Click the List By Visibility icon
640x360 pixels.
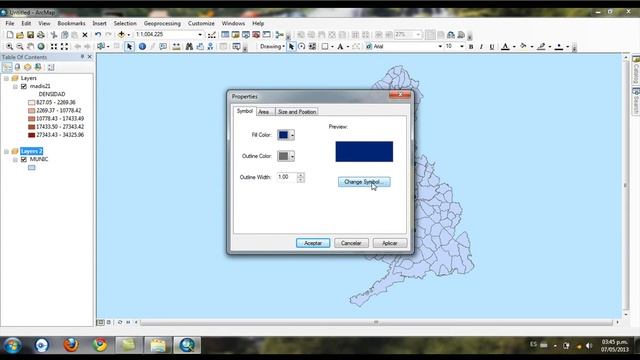[27, 67]
